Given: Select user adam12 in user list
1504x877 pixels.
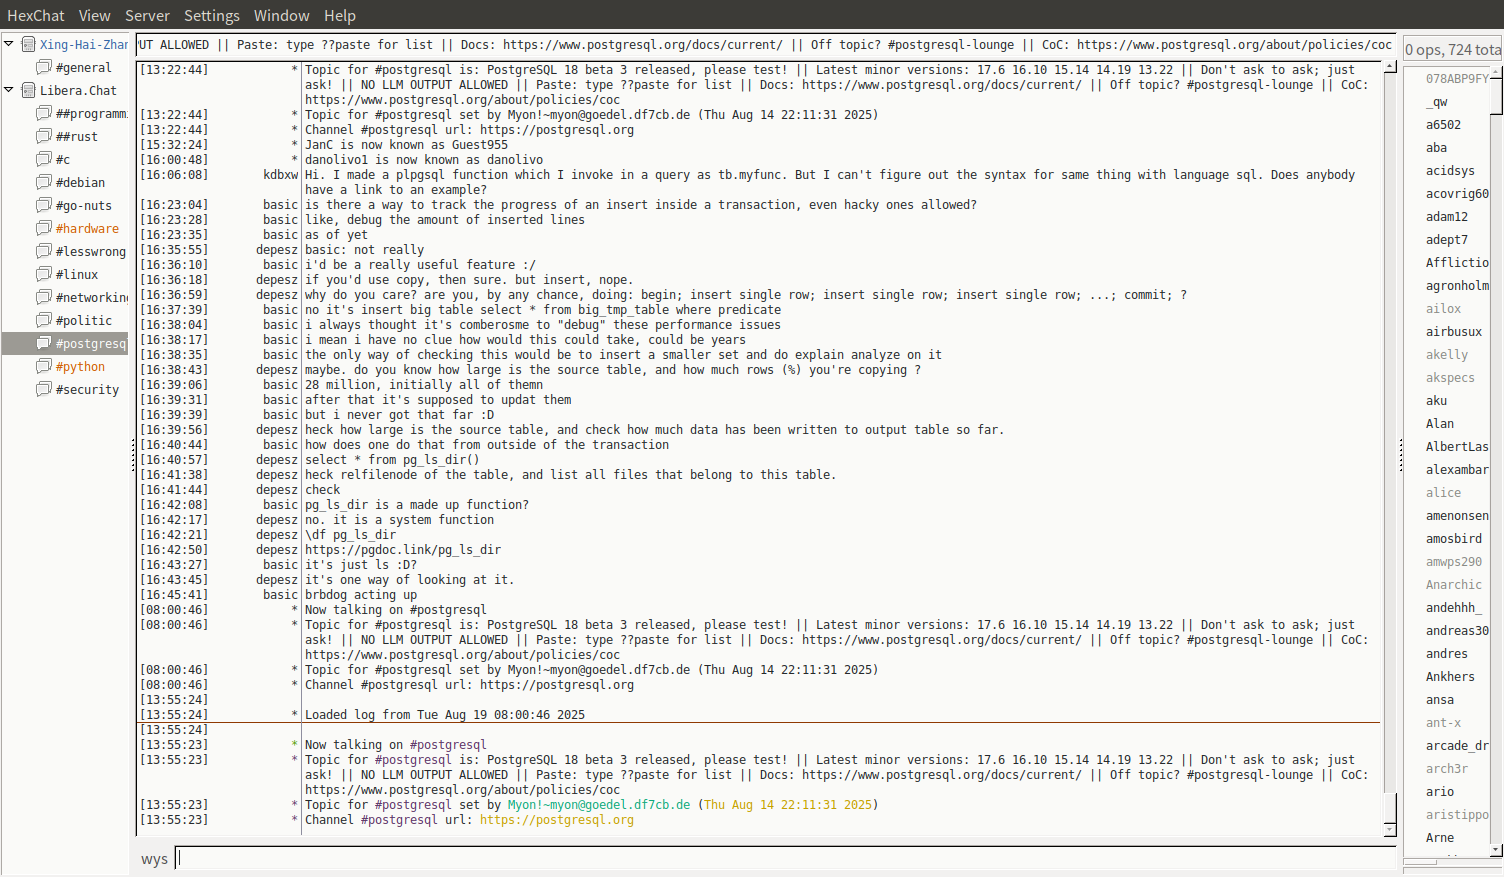Looking at the screenshot, I should (1447, 216).
